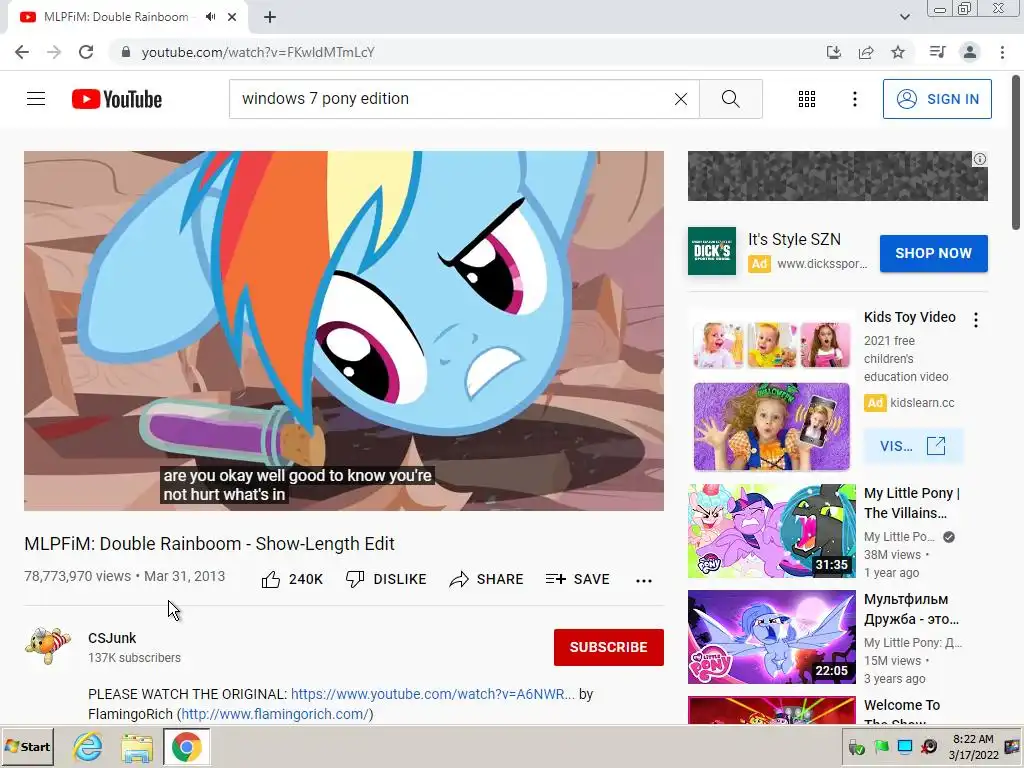Open a new browser tab
This screenshot has width=1024, height=768.
click(x=270, y=17)
